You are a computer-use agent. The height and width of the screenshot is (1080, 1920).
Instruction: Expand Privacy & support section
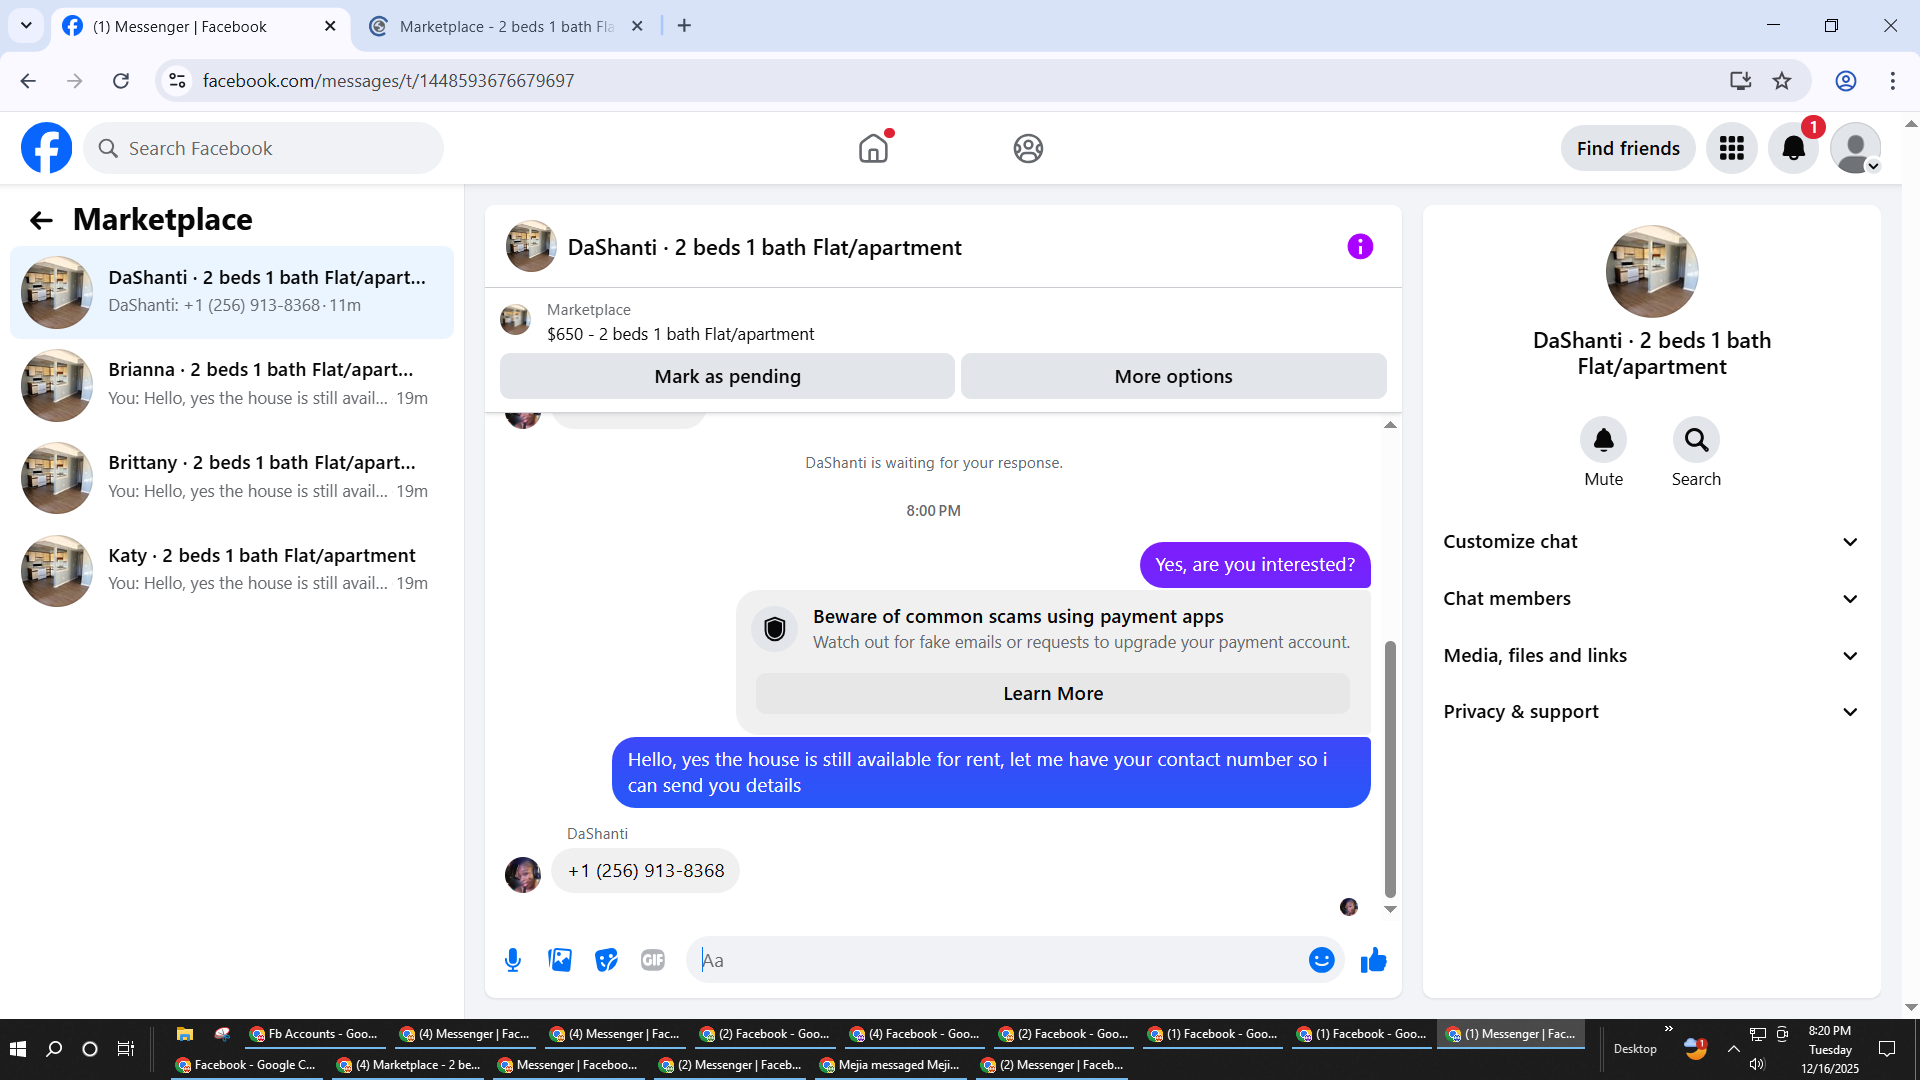(x=1651, y=712)
